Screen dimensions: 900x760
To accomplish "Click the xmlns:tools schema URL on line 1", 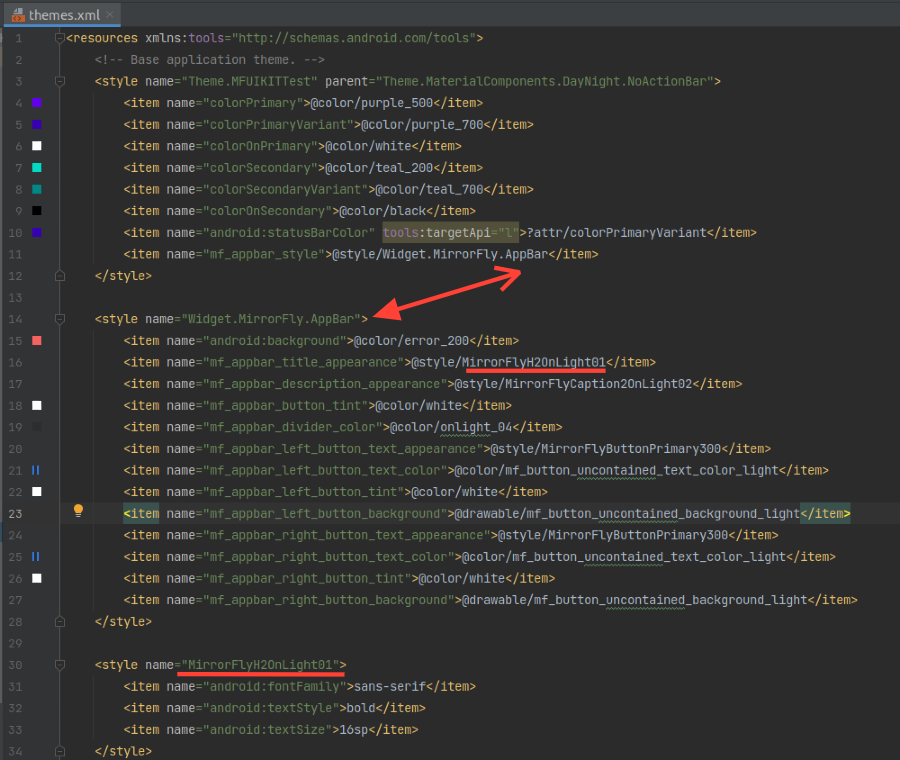I will [354, 38].
